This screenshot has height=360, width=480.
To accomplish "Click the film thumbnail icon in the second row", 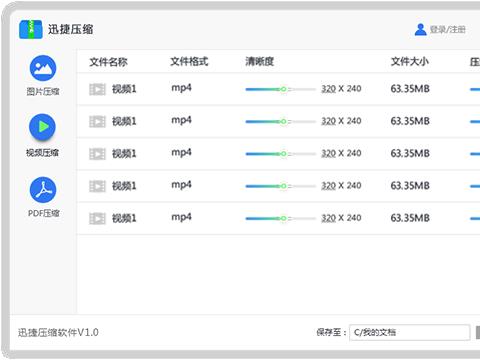I will point(97,122).
